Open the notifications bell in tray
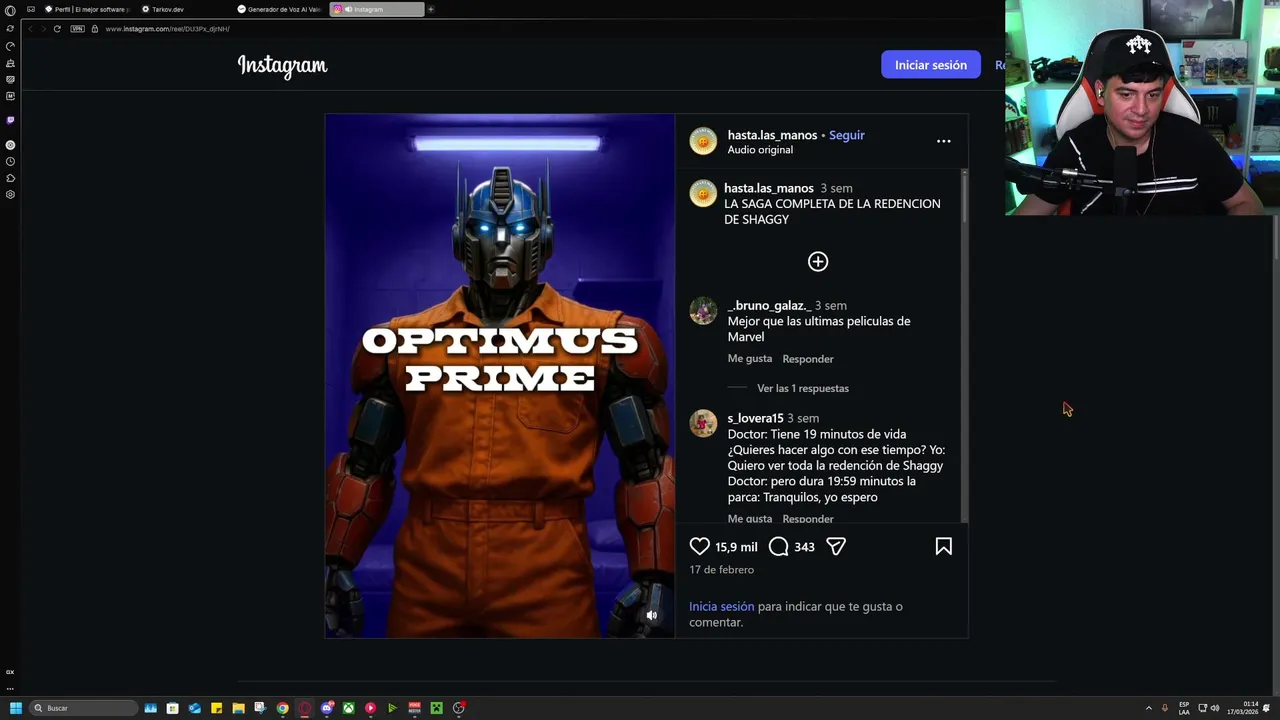1280x720 pixels. click(1267, 708)
